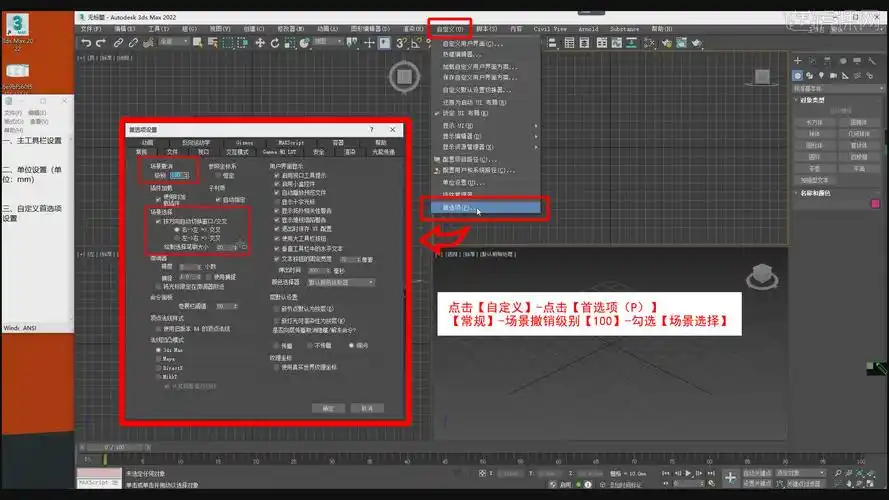Viewport: 889px width, 500px height.
Task: Click the 场景撤消 级别 input field
Action: 177,176
